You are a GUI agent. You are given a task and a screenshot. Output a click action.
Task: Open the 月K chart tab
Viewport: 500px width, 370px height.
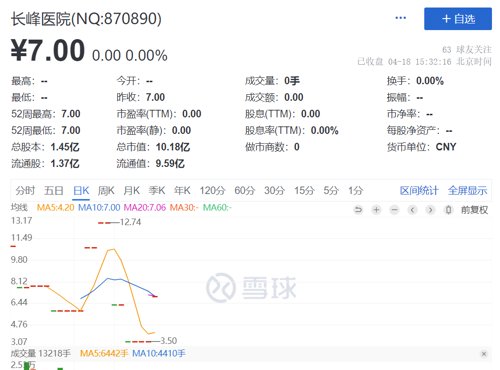click(x=131, y=191)
